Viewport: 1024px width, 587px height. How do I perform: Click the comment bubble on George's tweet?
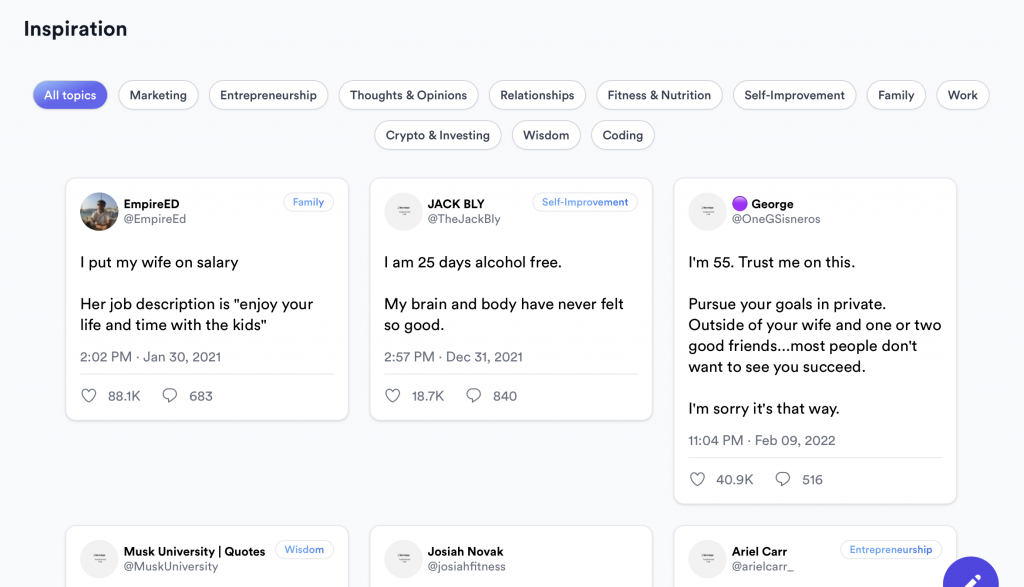783,480
